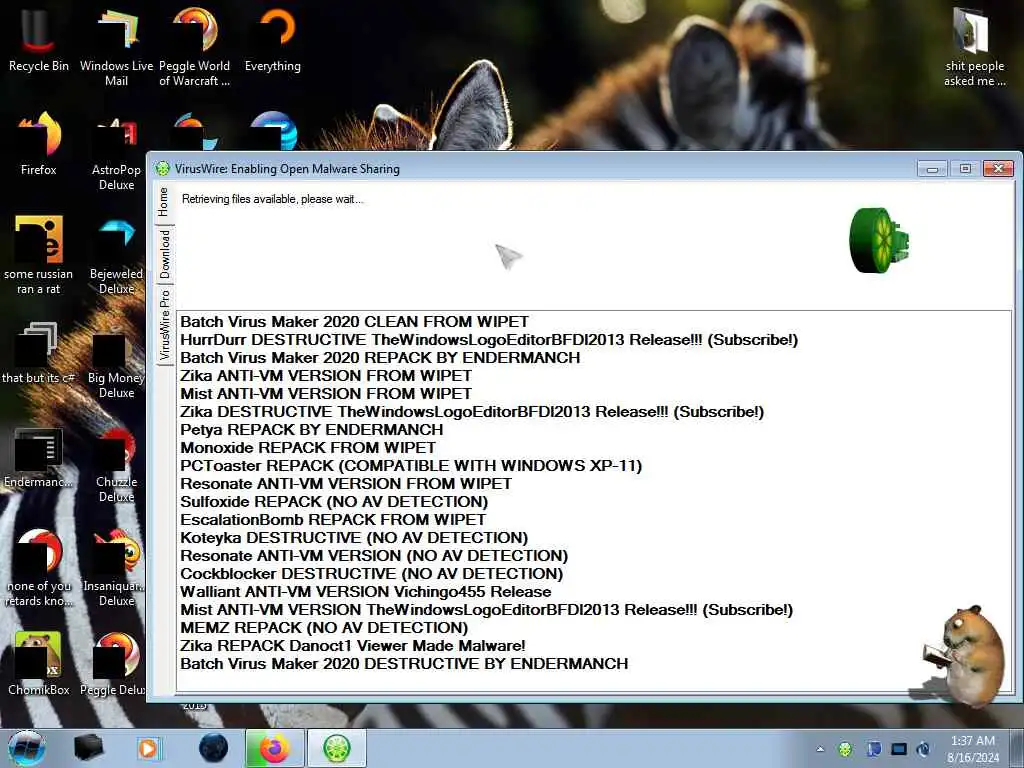Viewport: 1024px width, 768px height.
Task: Select 'Mist ANTI-VM VERSION TheWindowsLogoEditorBFDI2013' entry
Action: coord(487,610)
